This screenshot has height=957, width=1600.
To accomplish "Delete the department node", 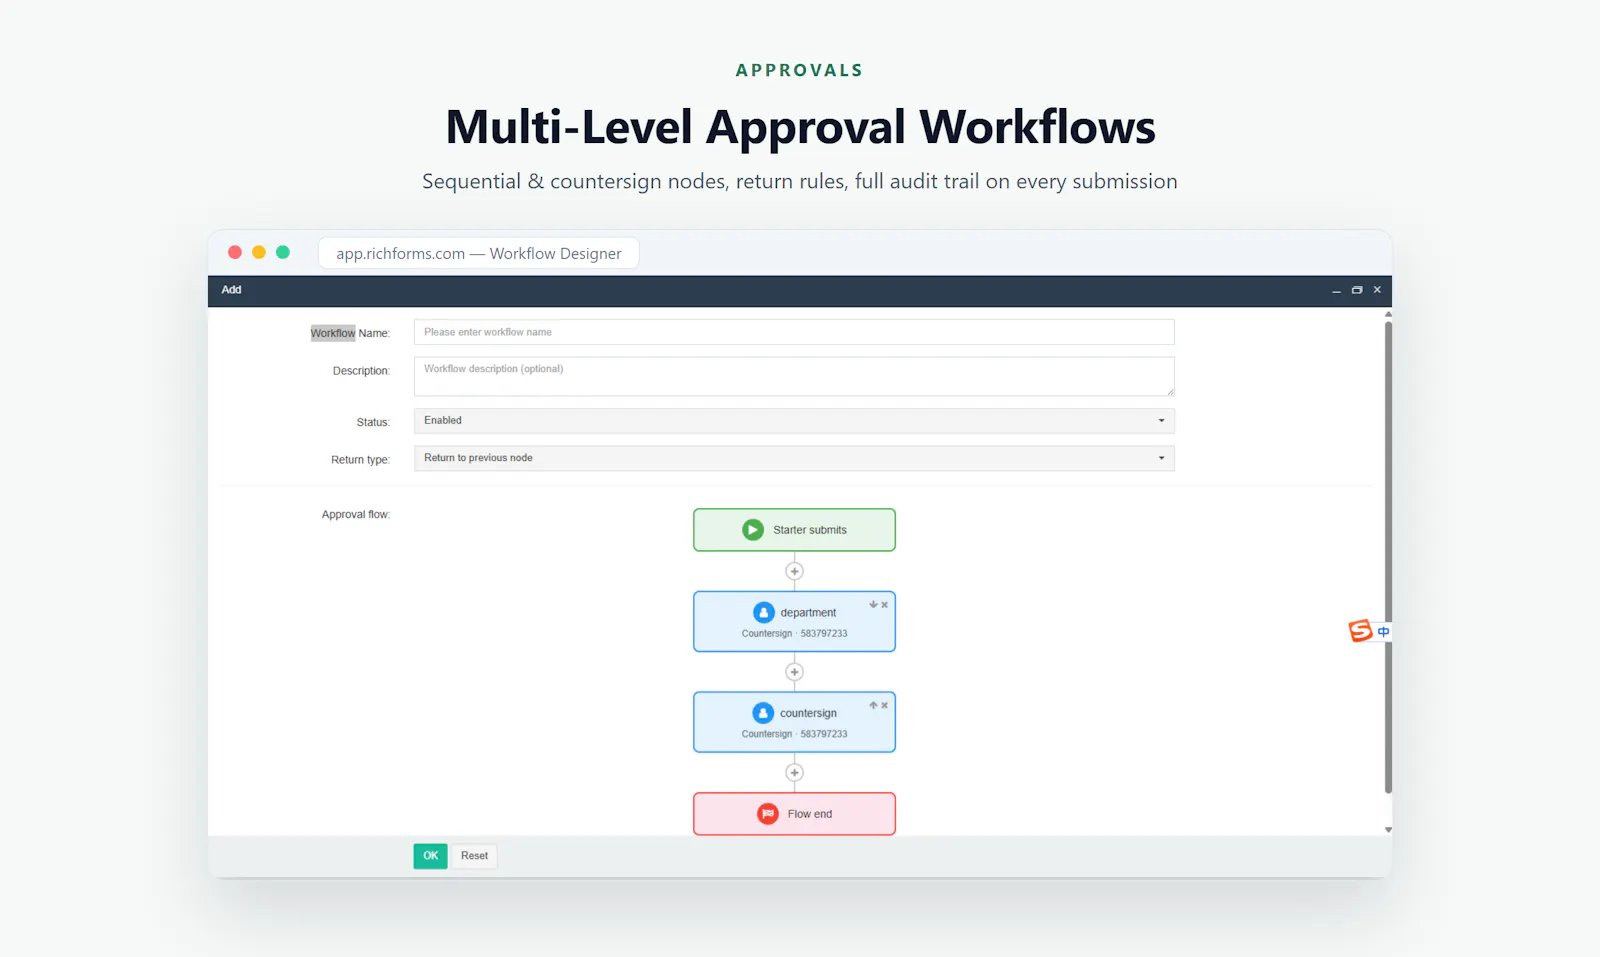I will click(884, 604).
